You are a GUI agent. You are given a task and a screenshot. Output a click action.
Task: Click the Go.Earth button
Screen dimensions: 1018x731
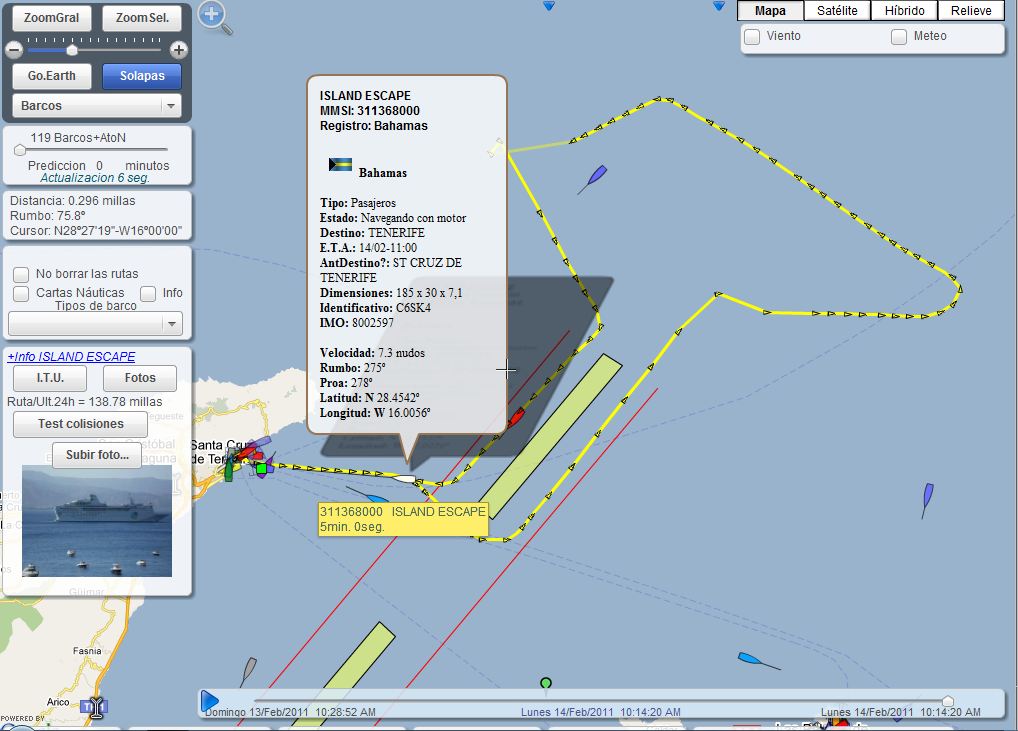[x=52, y=76]
